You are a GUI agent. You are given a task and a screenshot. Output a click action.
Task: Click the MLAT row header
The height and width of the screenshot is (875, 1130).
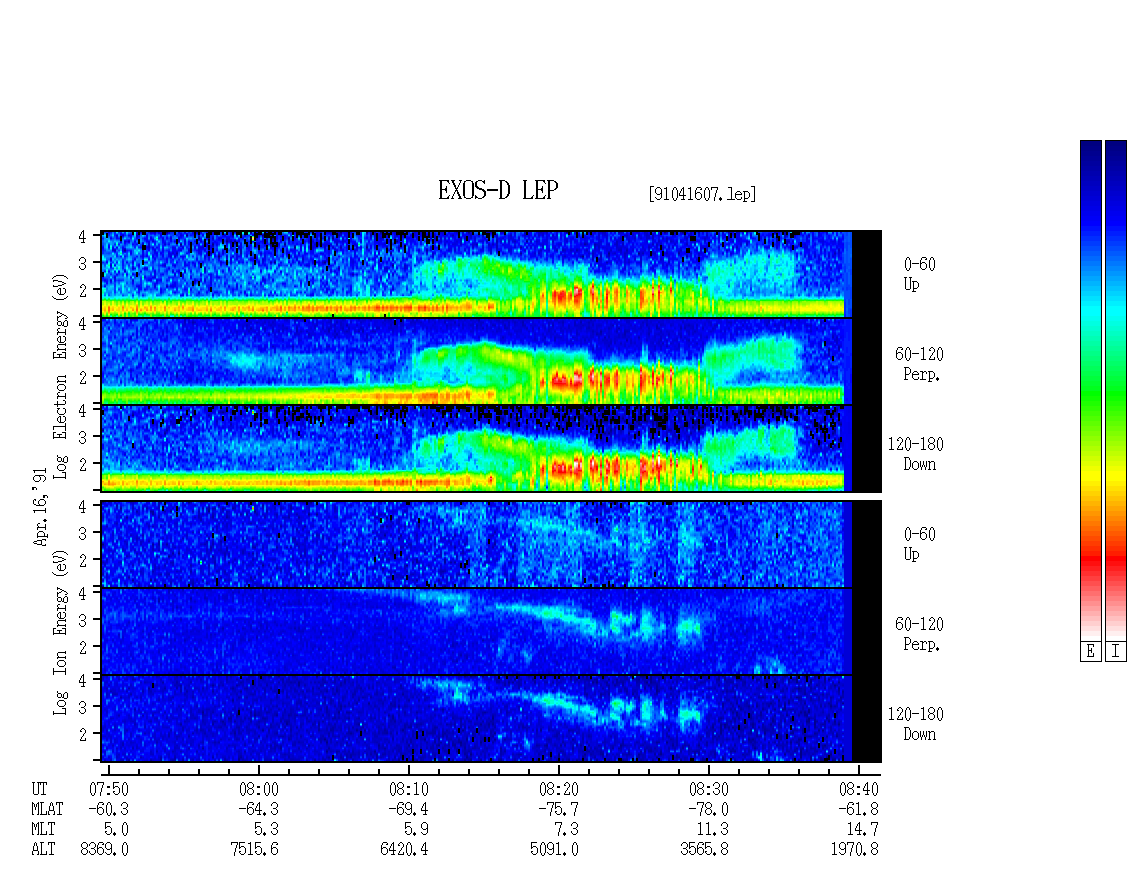(x=47, y=809)
